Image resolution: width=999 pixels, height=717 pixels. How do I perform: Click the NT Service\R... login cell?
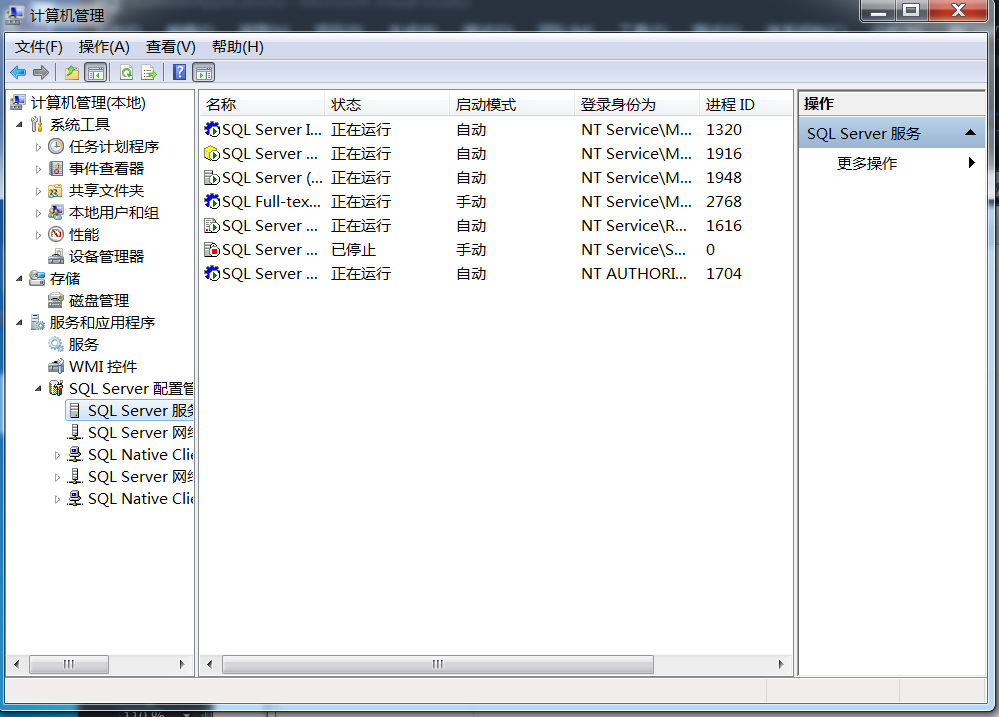(x=634, y=226)
